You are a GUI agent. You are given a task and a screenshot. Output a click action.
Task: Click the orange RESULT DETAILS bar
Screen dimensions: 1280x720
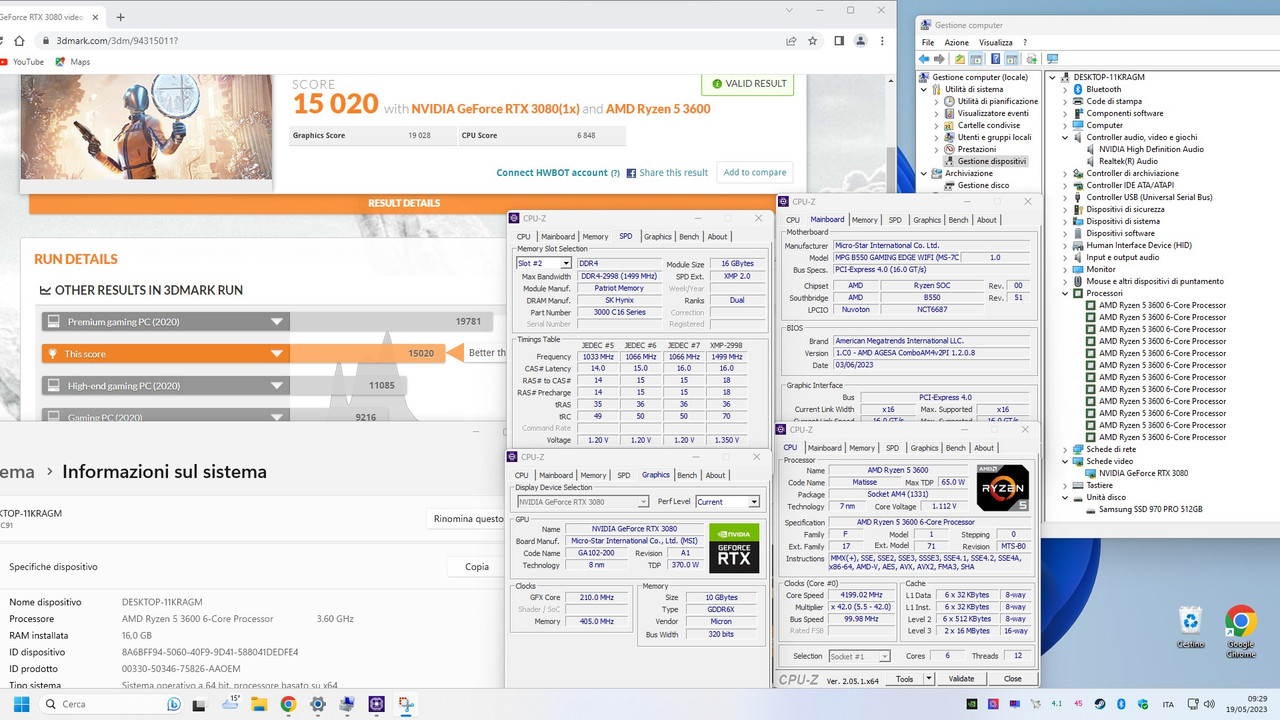click(x=403, y=203)
